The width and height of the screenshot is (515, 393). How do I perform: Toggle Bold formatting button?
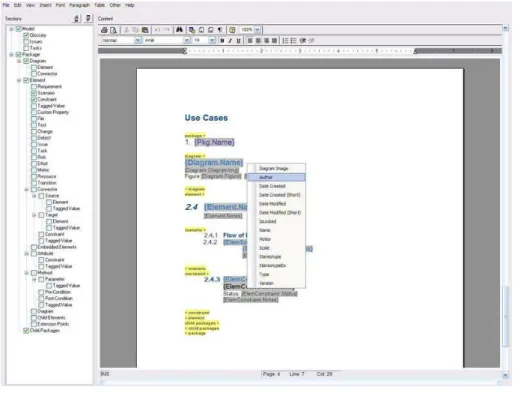click(x=222, y=41)
